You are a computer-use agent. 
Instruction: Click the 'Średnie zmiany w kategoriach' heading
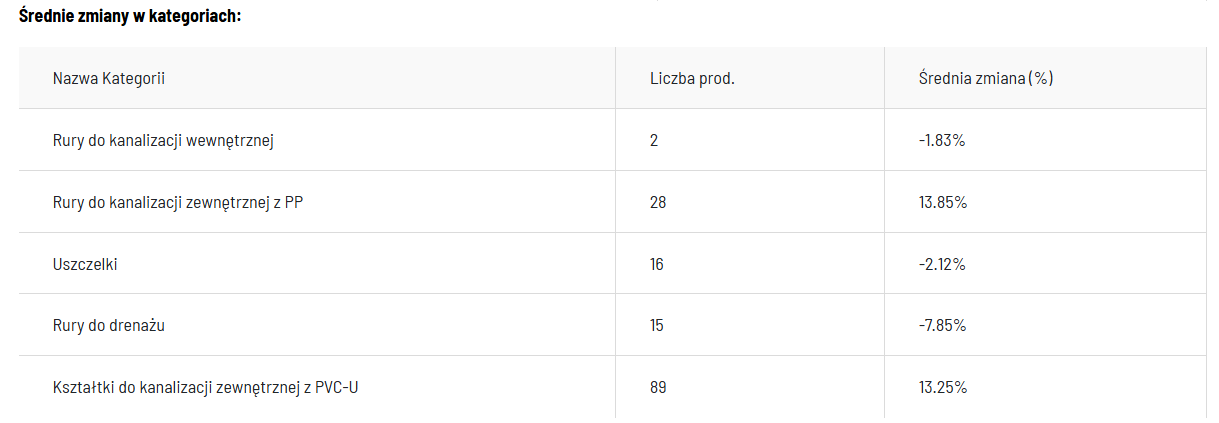tap(130, 17)
